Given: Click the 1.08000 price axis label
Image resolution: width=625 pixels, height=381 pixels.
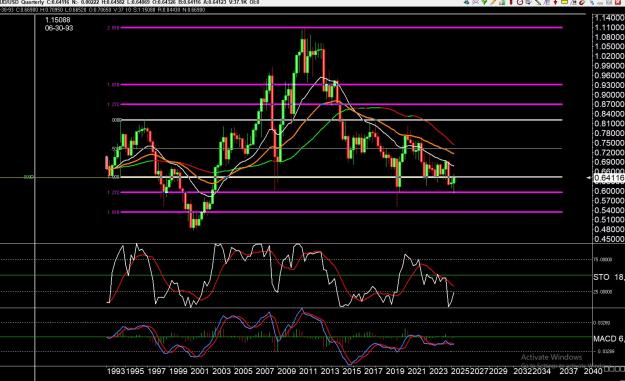Looking at the screenshot, I should 609,37.
